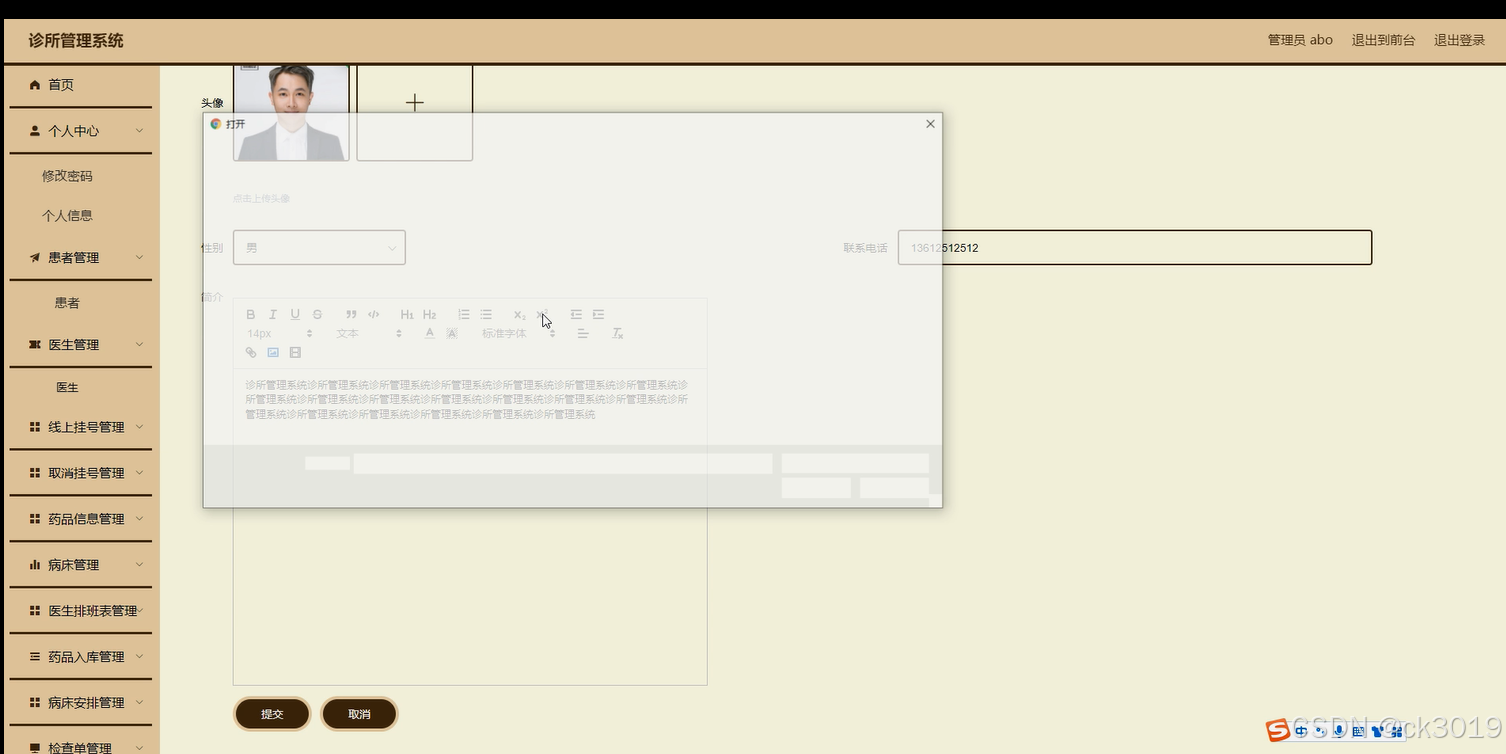1506x754 pixels.
Task: Click the 医生排班表管理 grid icon
Action: (35, 611)
